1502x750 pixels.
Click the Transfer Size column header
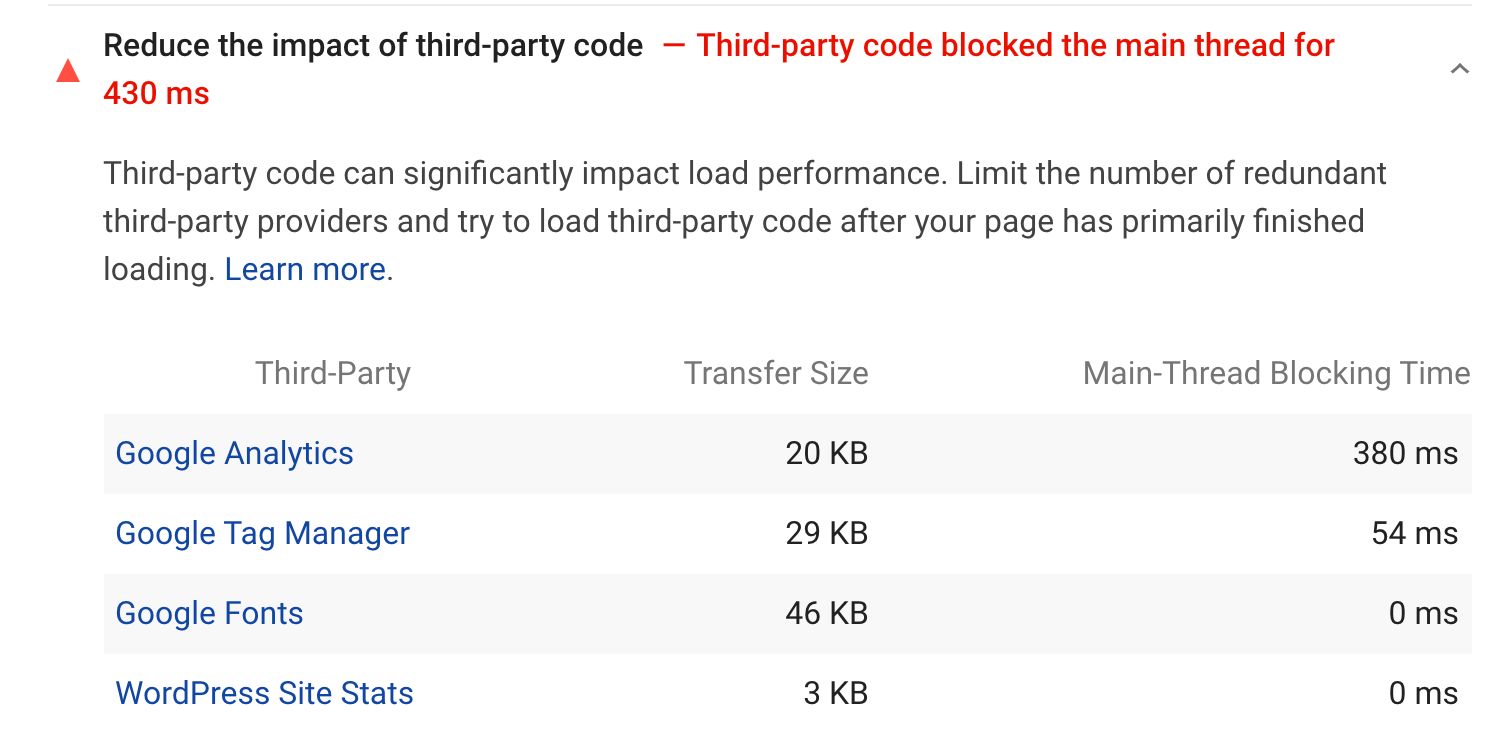coord(776,373)
